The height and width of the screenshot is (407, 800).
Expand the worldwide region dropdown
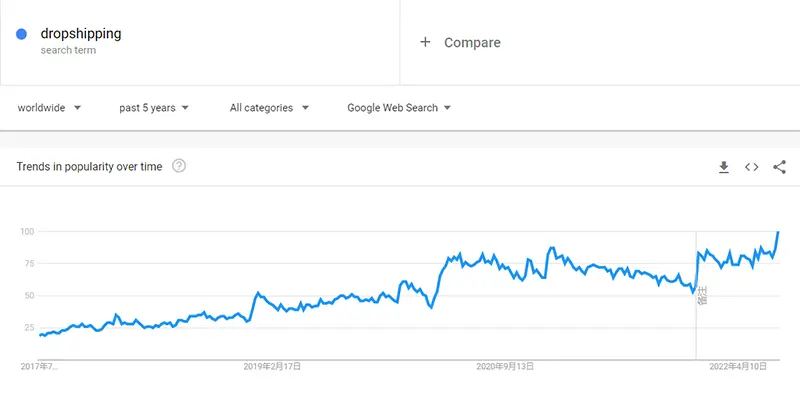(49, 108)
